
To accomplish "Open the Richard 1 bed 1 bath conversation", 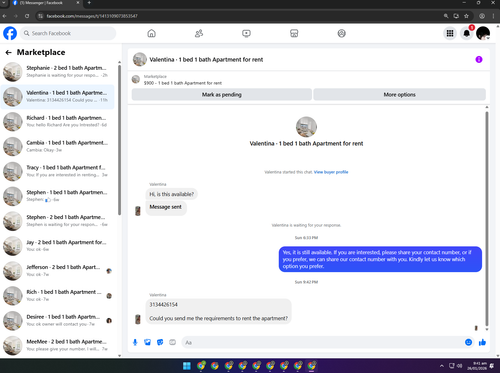I will [x=57, y=121].
